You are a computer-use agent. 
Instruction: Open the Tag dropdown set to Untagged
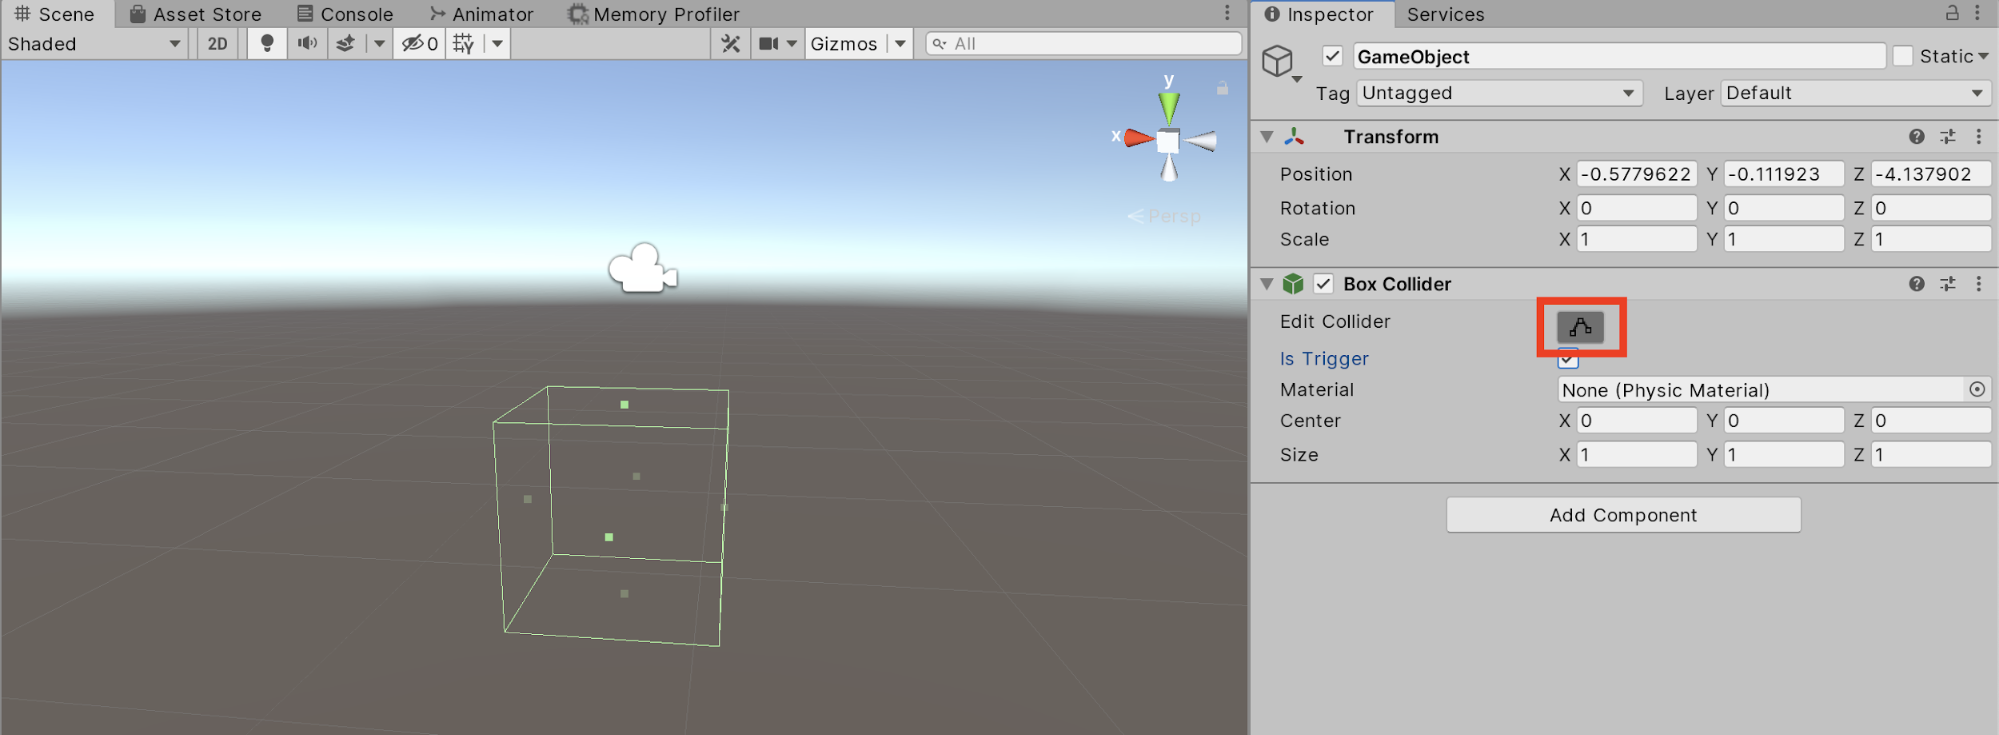[x=1498, y=93]
